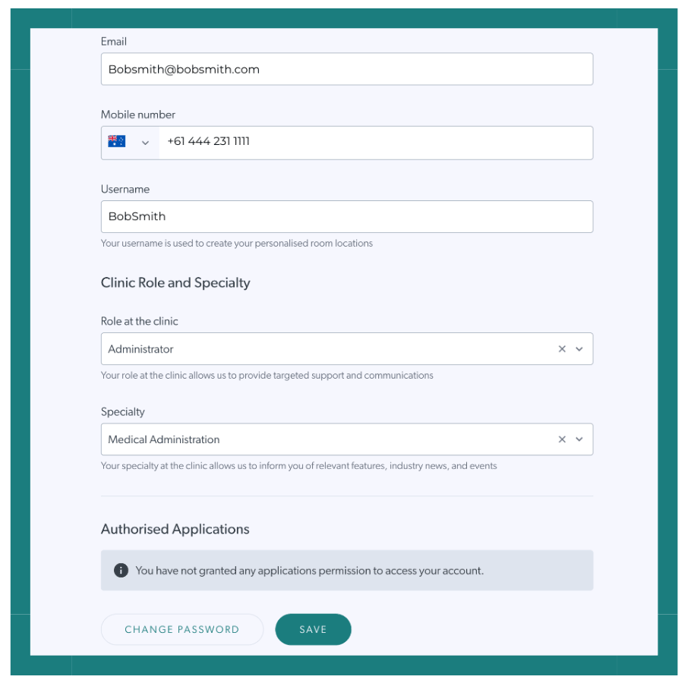The height and width of the screenshot is (686, 688).
Task: Focus the Email input field
Action: click(347, 69)
